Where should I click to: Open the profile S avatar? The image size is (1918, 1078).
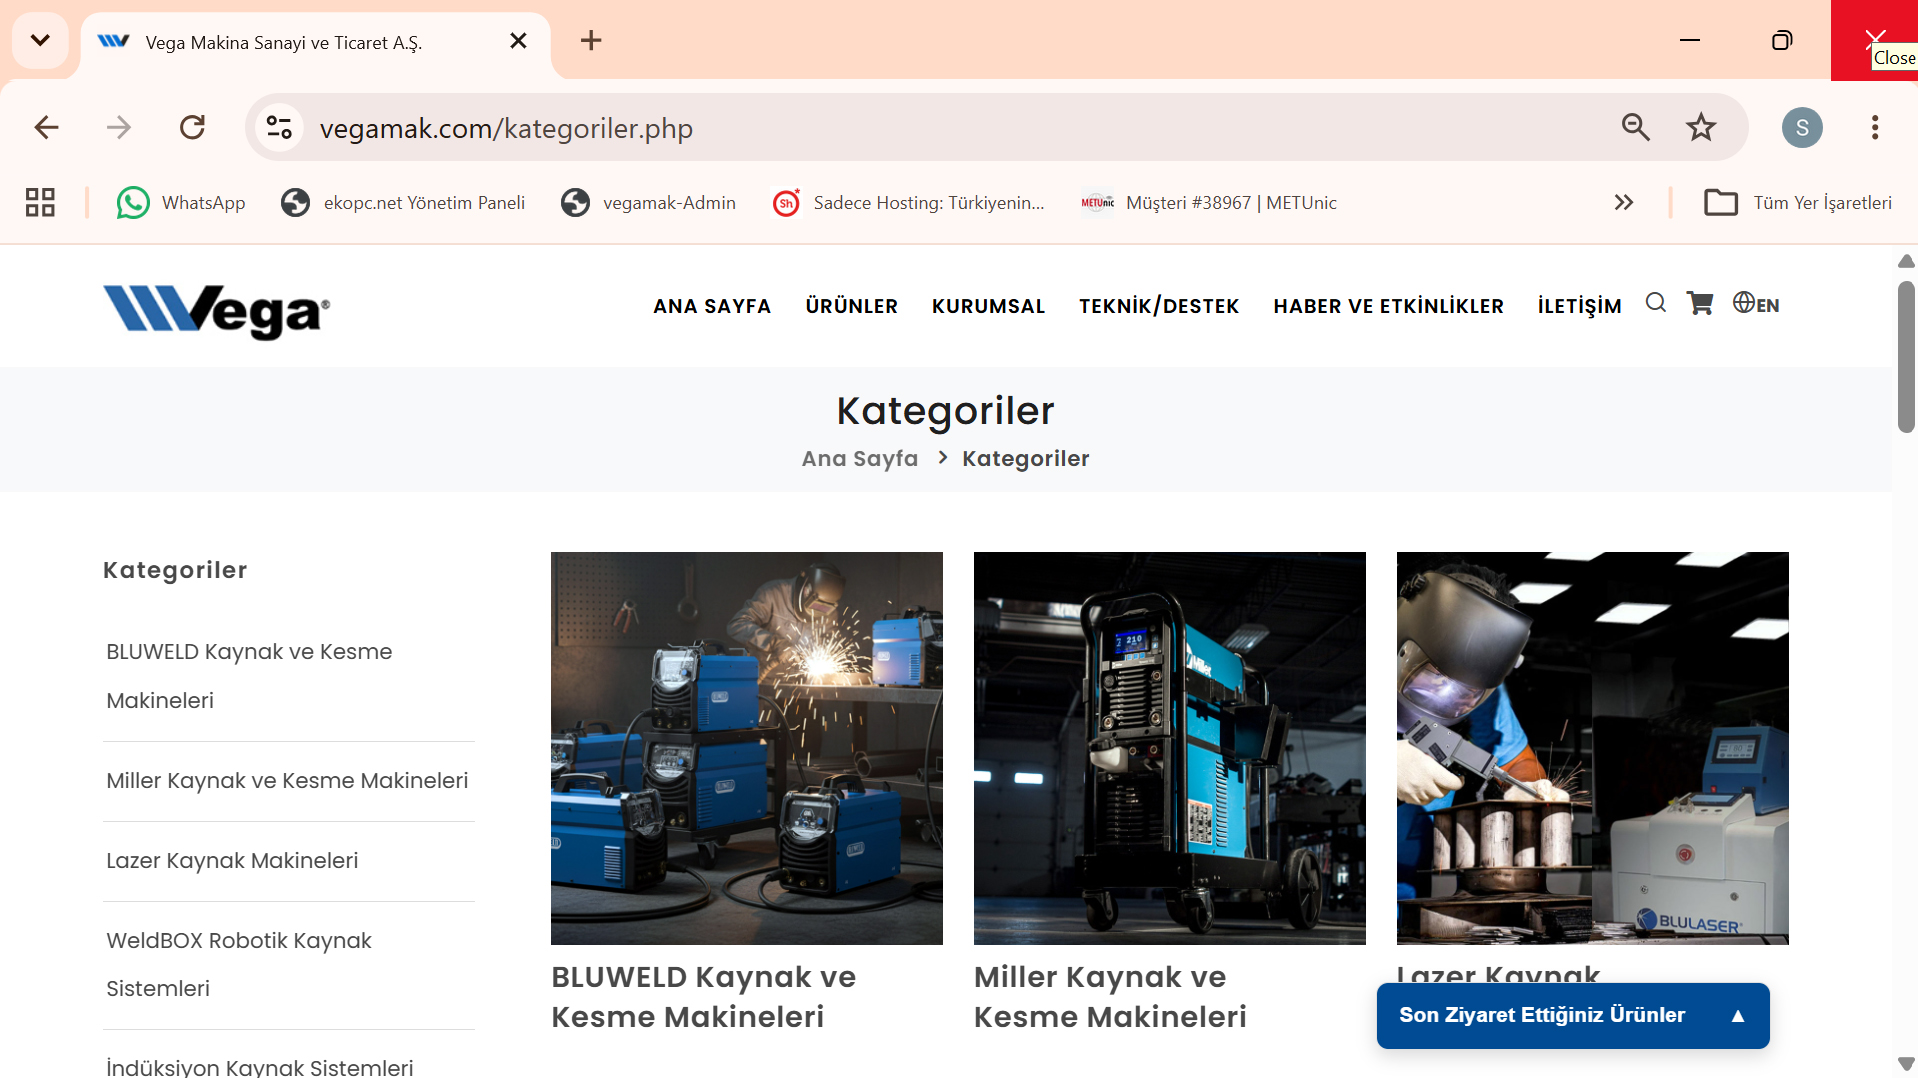[x=1802, y=128]
